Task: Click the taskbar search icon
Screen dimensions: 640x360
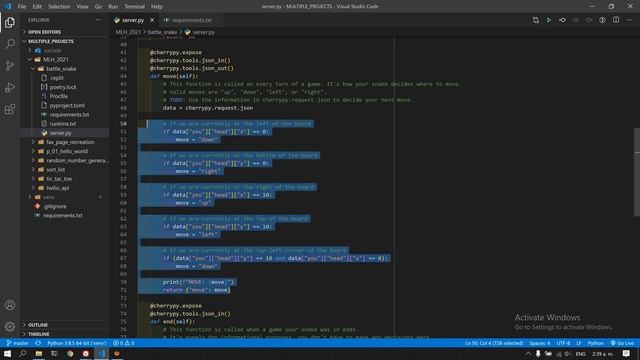Action: pyautogui.click(x=23, y=354)
